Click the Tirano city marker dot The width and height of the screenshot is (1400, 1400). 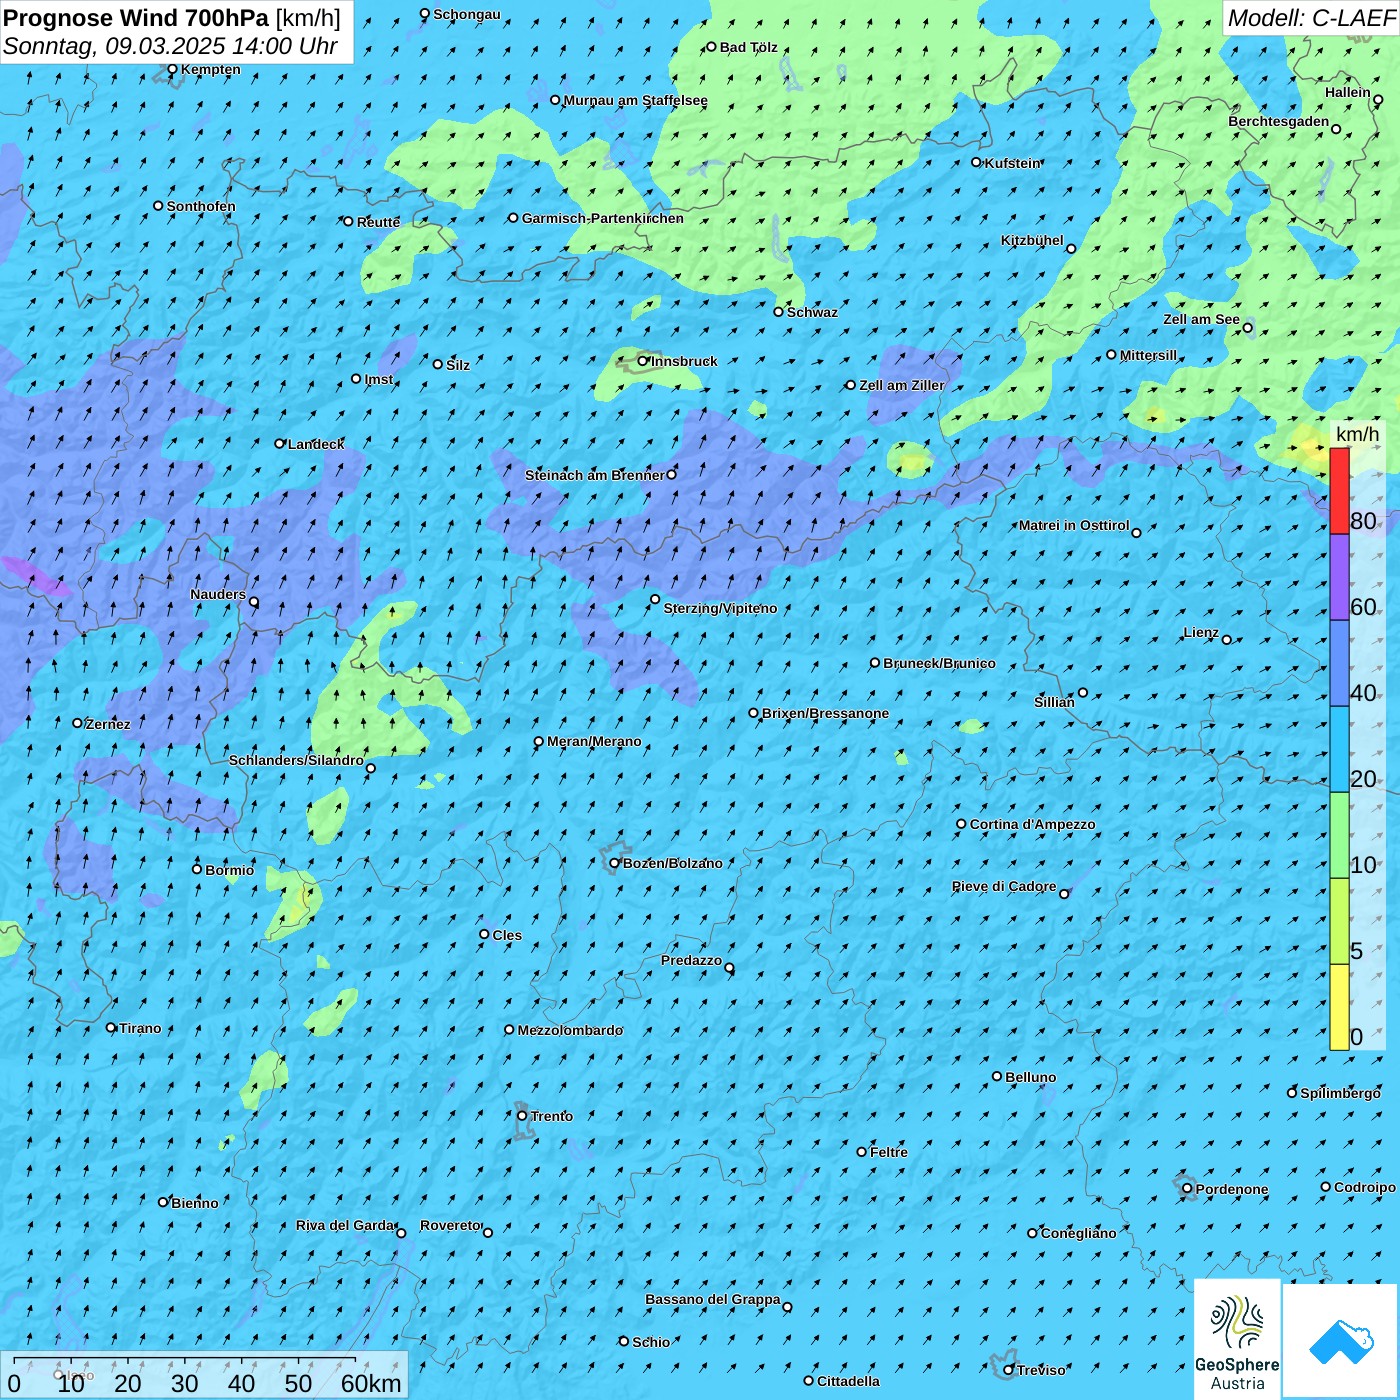point(111,1027)
